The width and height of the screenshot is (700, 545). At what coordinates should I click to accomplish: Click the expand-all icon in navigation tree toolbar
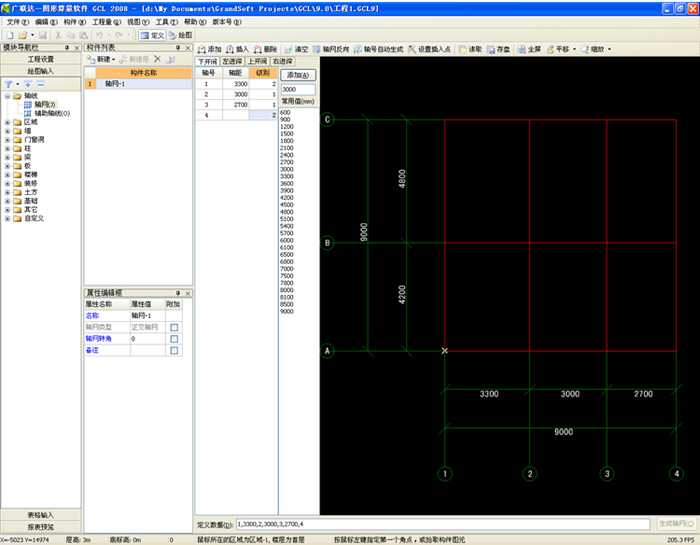(x=28, y=84)
